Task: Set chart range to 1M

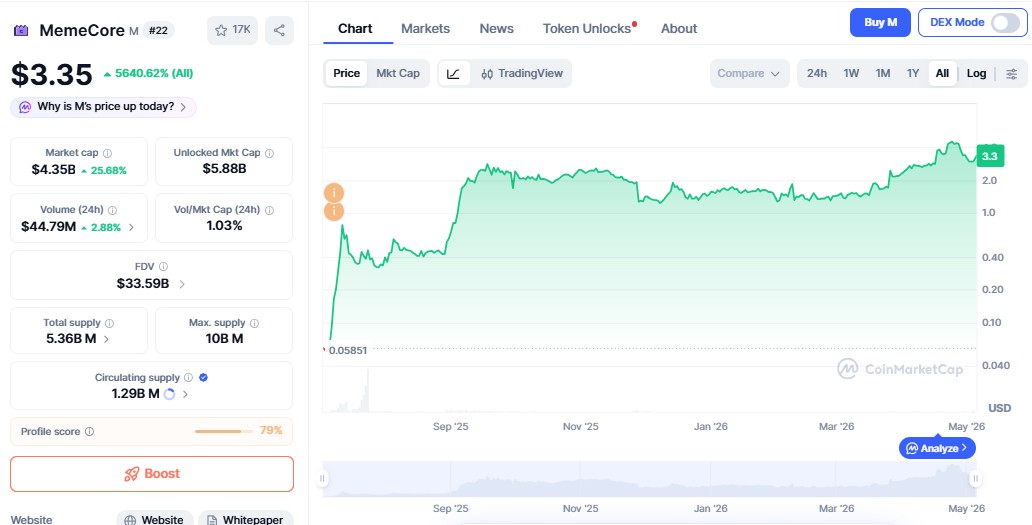Action: pyautogui.click(x=883, y=73)
